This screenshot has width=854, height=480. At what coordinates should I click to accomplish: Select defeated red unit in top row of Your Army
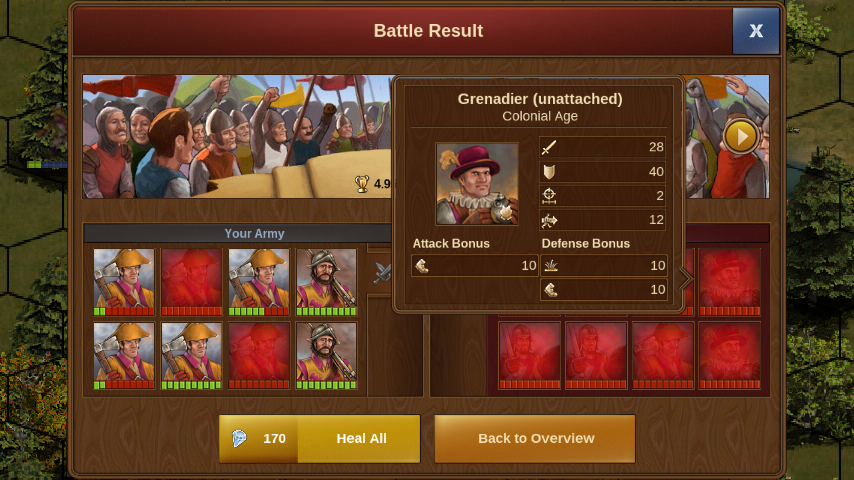click(x=191, y=282)
